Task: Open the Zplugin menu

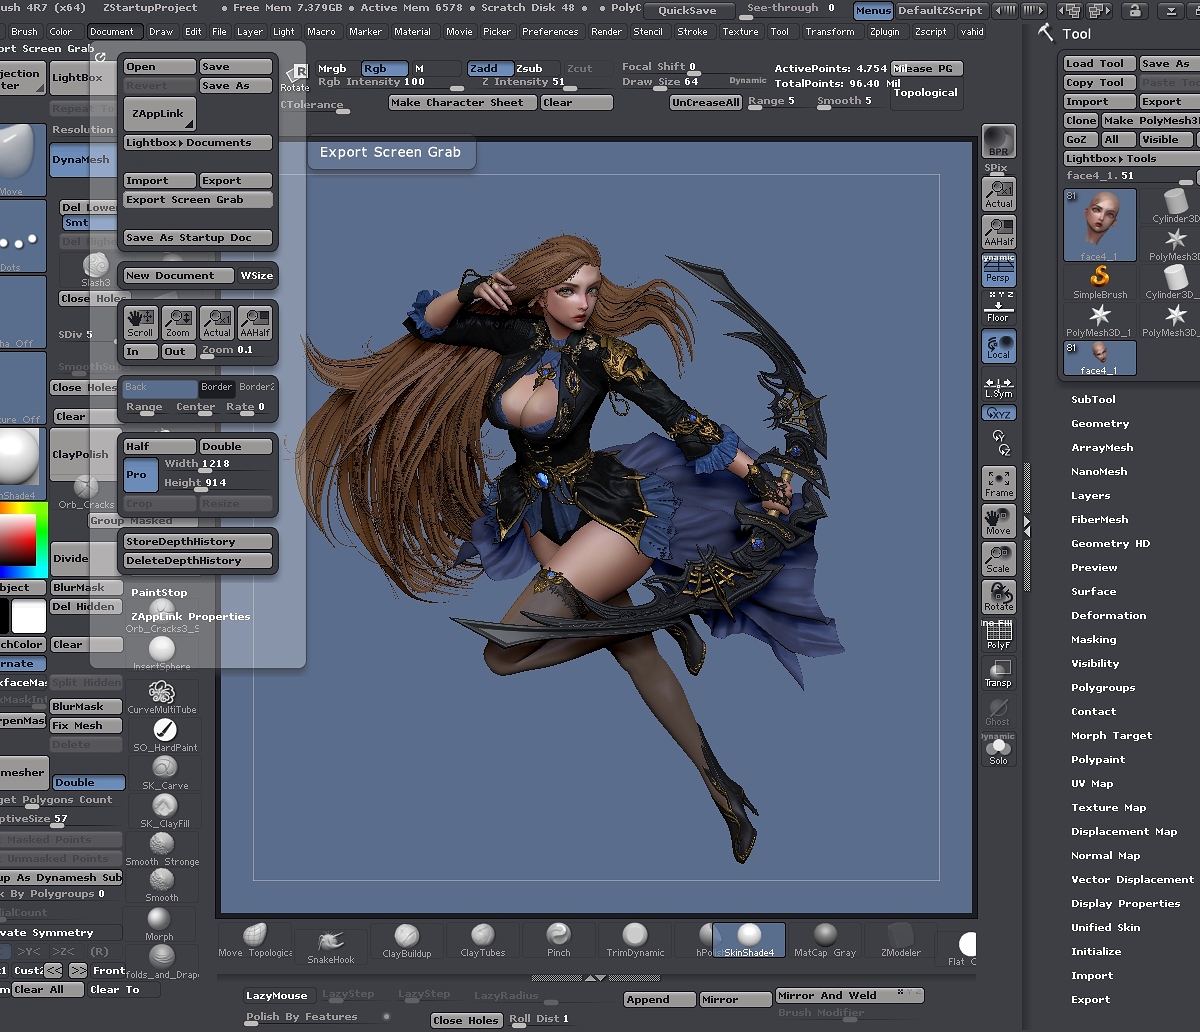Action: pyautogui.click(x=884, y=31)
